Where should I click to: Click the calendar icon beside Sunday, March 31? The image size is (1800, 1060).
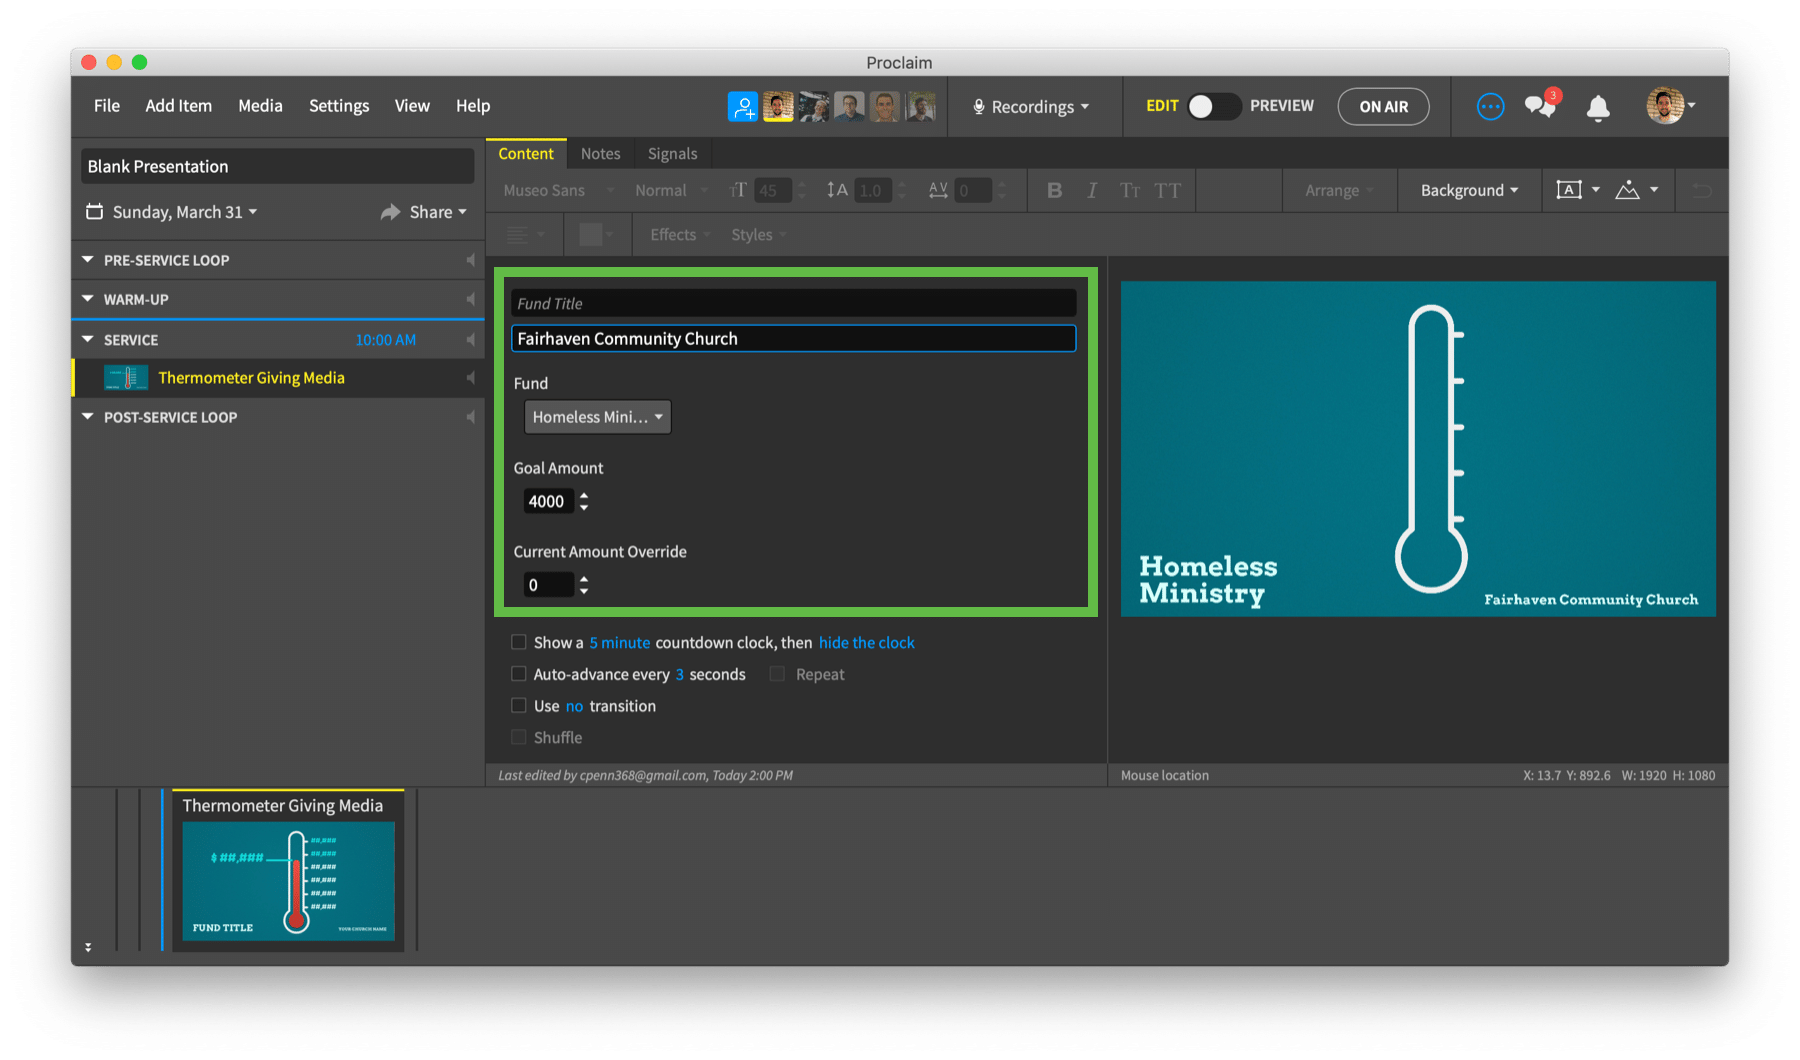pos(95,212)
